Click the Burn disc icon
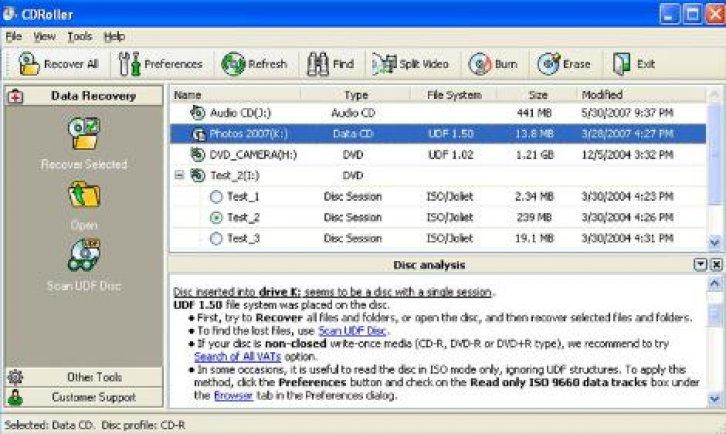Viewport: 726px width, 434px height. point(480,63)
